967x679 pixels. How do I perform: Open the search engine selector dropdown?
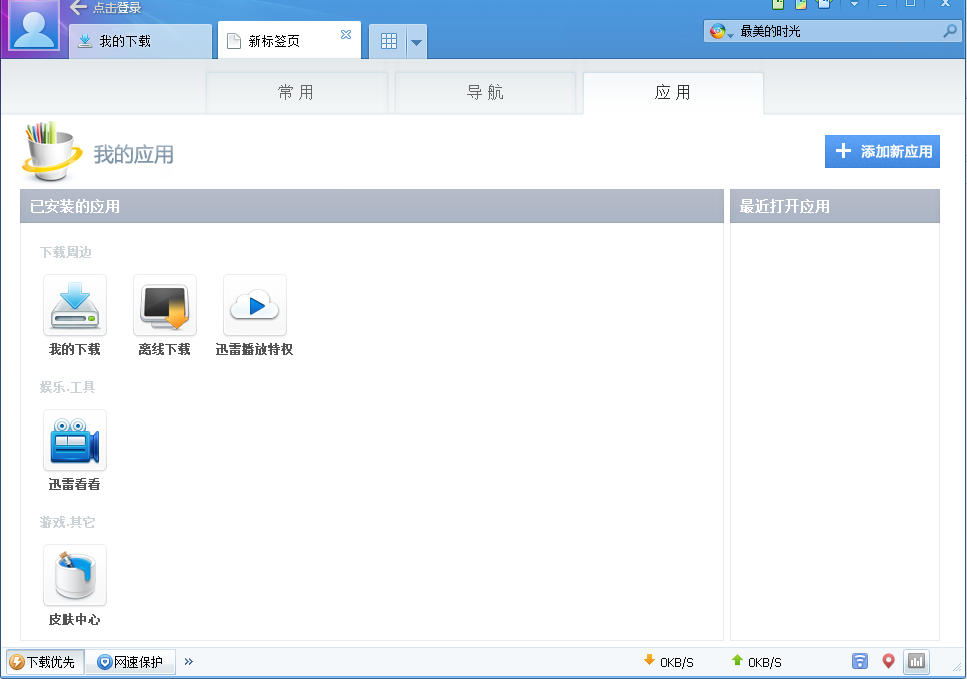[721, 31]
